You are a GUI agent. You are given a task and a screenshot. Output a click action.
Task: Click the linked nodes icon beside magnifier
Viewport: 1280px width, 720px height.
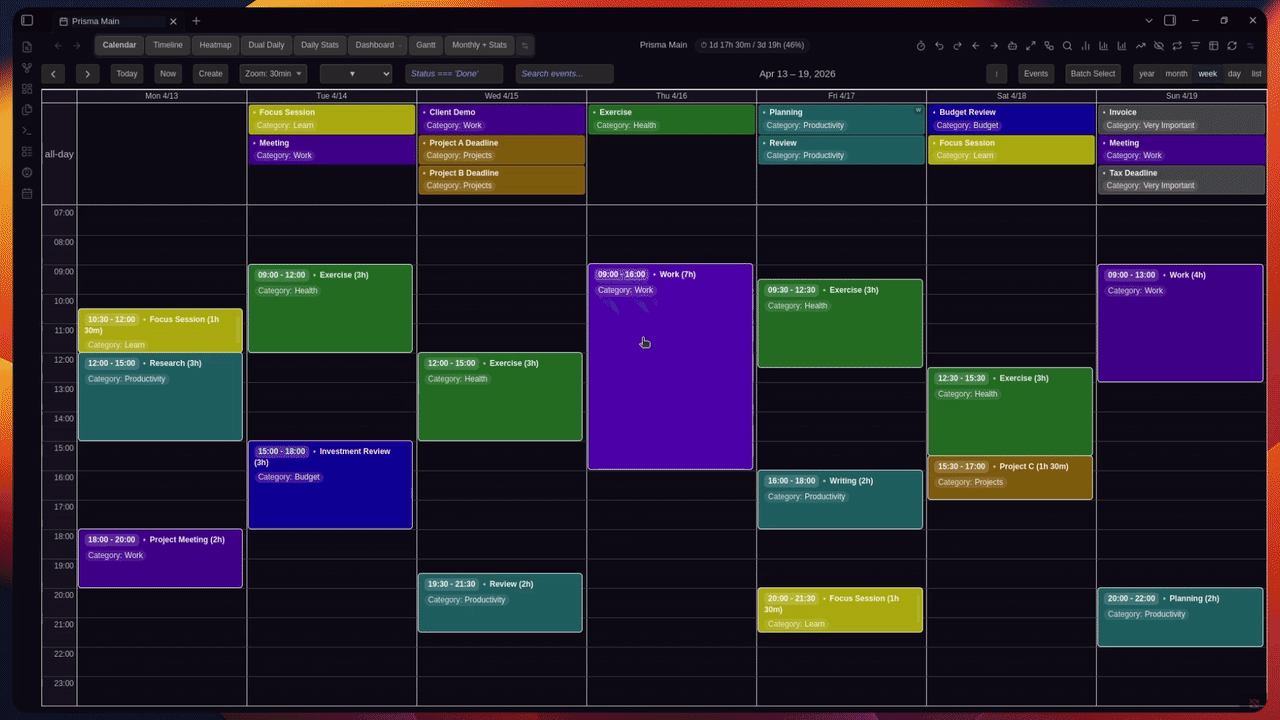[1049, 46]
